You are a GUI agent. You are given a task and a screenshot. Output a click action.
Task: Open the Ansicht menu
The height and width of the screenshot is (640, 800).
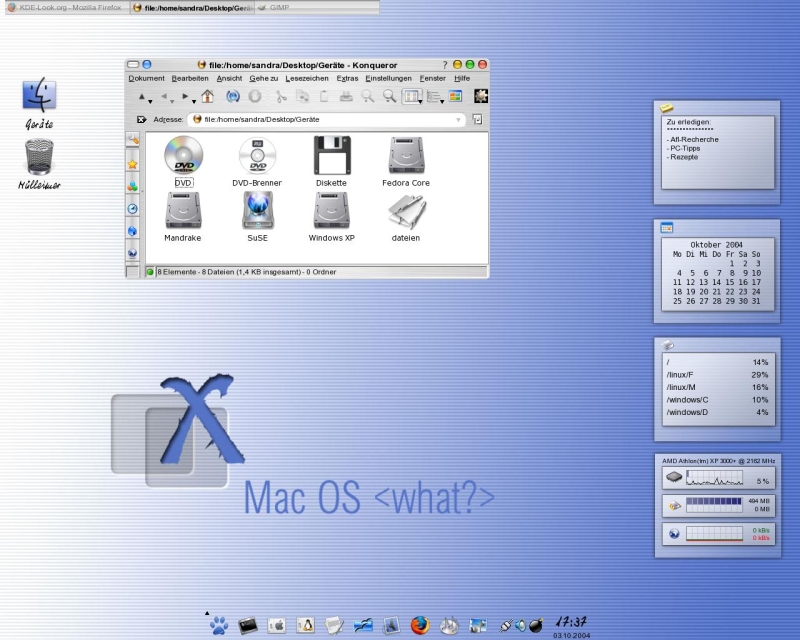tap(229, 78)
